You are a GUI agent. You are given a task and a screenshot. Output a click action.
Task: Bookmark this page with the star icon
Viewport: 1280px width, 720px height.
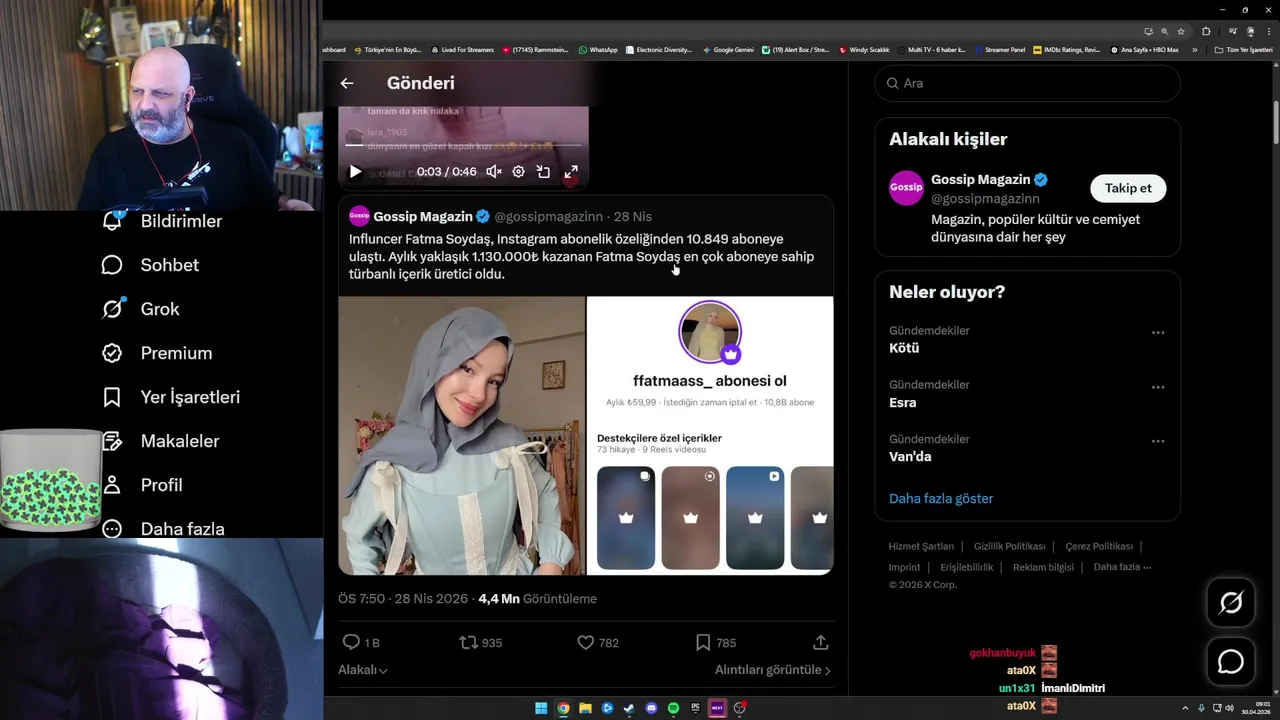pyautogui.click(x=1181, y=31)
